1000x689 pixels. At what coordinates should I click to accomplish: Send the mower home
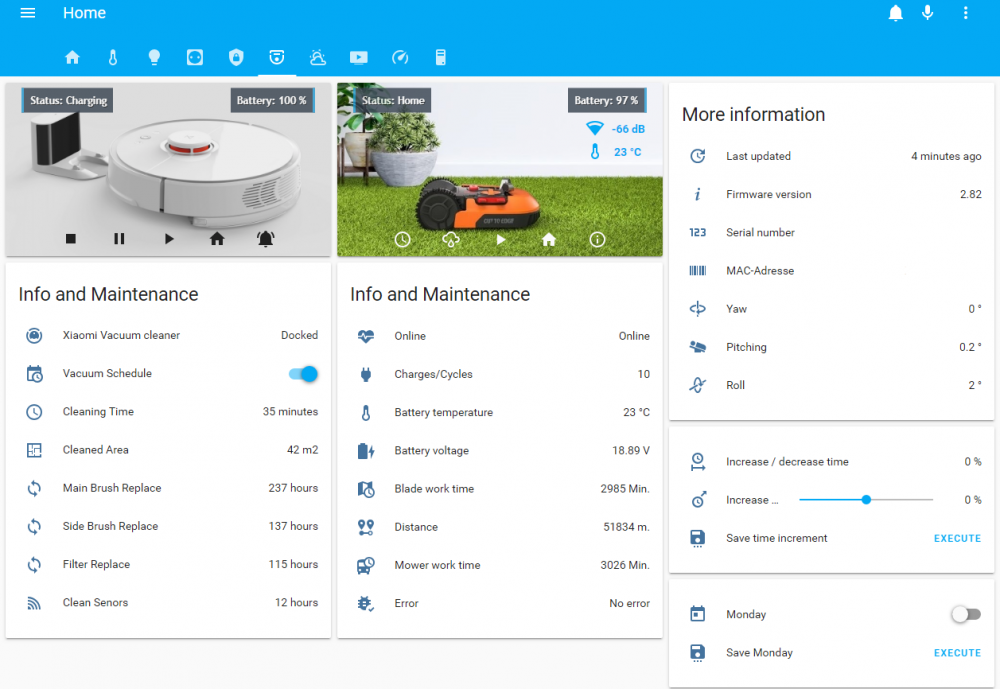pos(549,240)
